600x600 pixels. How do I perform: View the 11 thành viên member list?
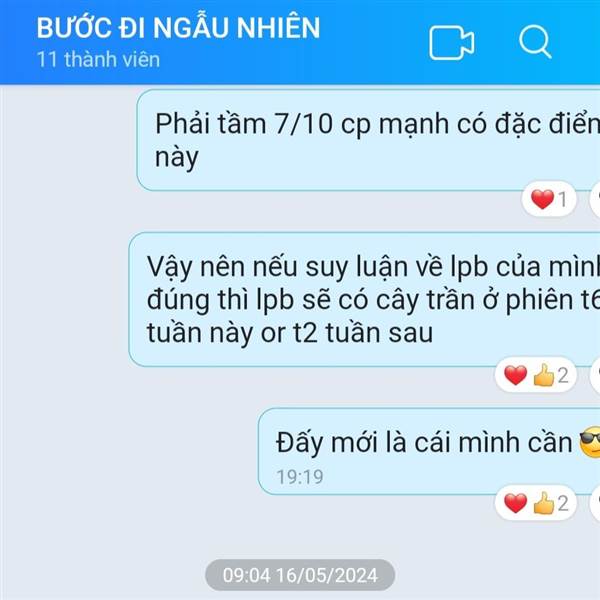tap(98, 60)
